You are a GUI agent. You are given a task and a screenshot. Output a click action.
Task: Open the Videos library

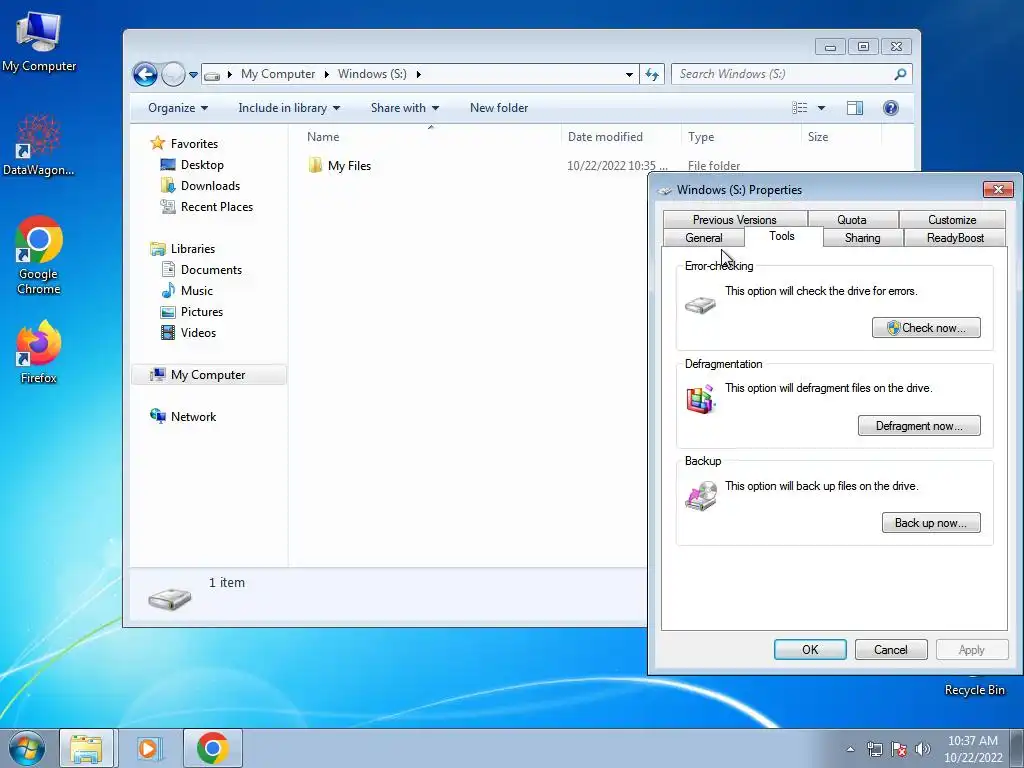coord(198,332)
